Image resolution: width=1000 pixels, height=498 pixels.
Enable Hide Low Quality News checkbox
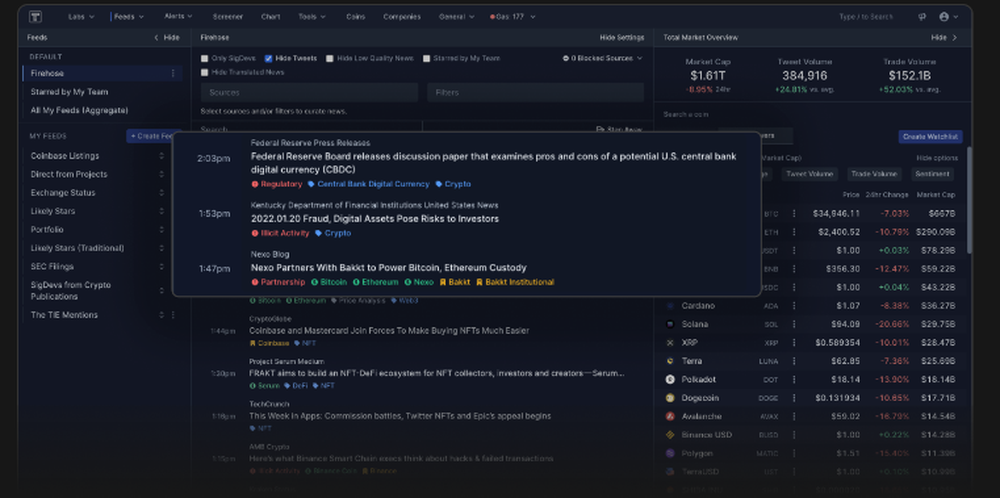[330, 58]
